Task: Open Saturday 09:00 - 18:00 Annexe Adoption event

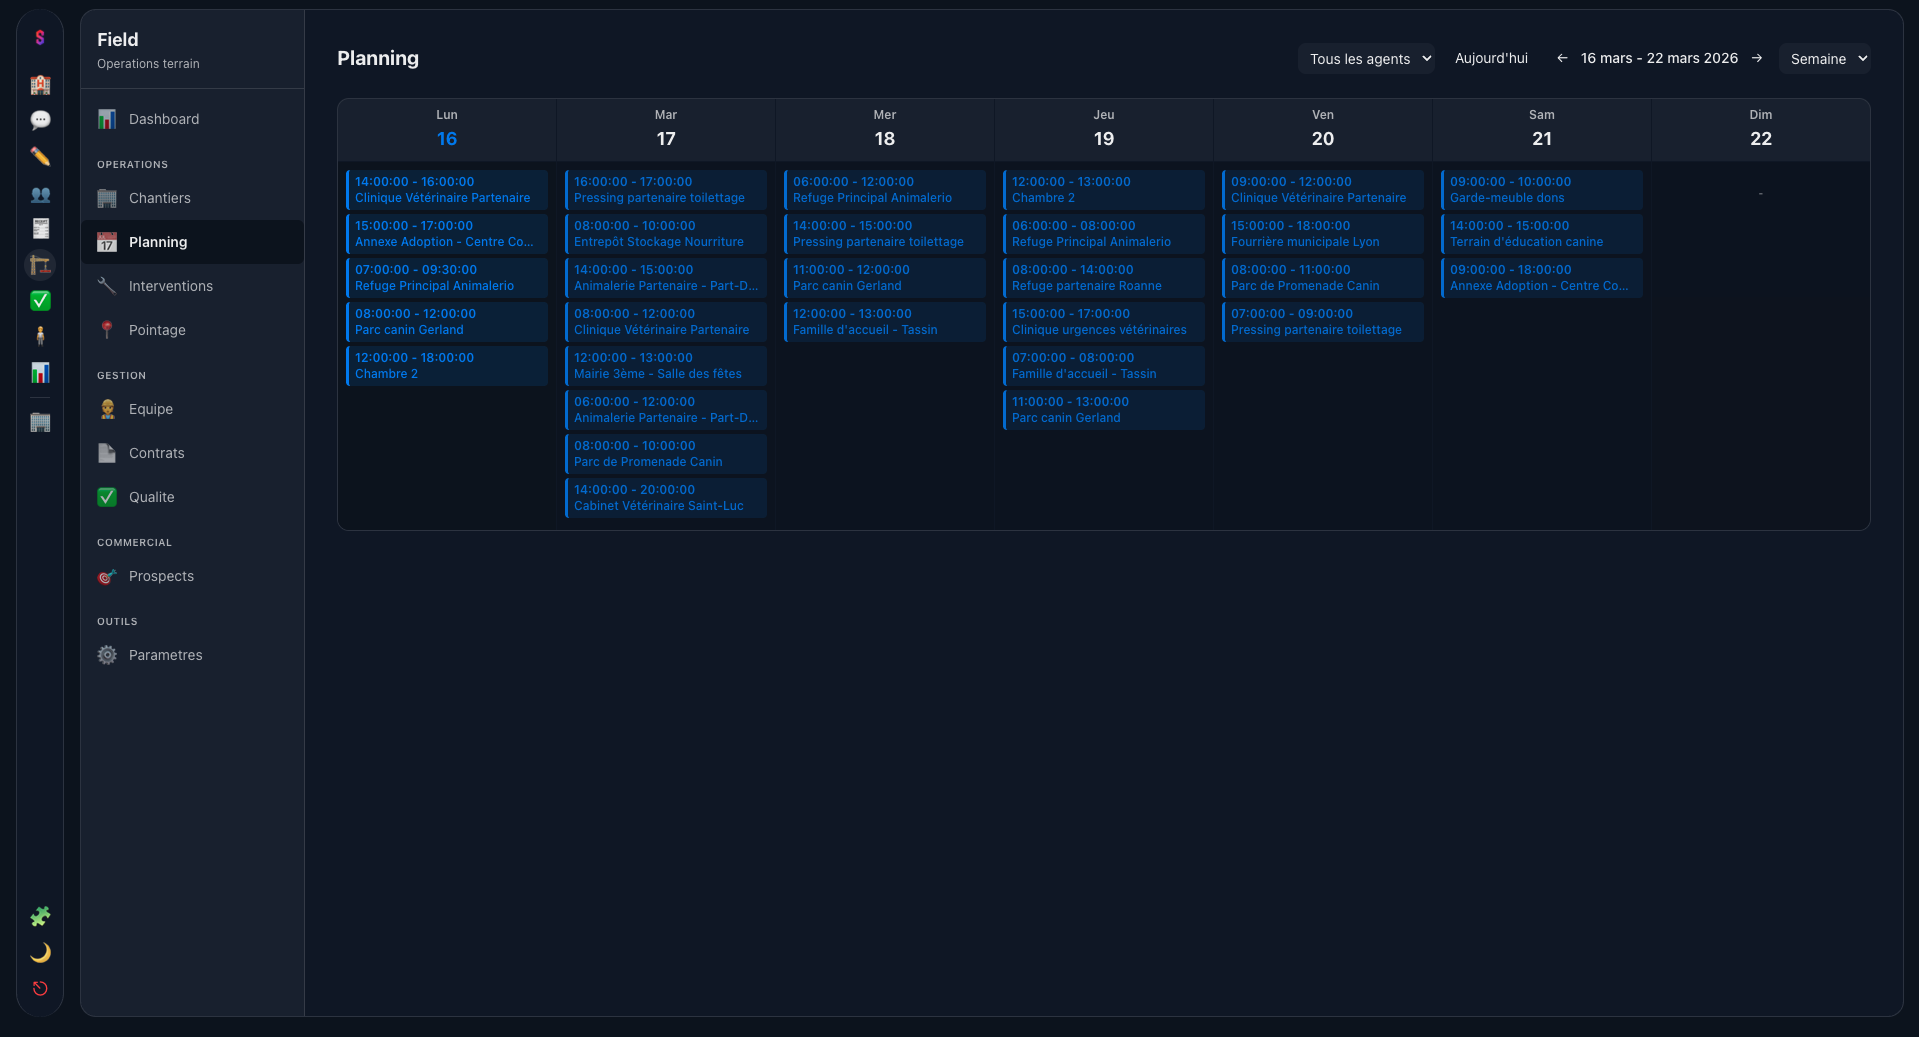Action: pos(1542,278)
